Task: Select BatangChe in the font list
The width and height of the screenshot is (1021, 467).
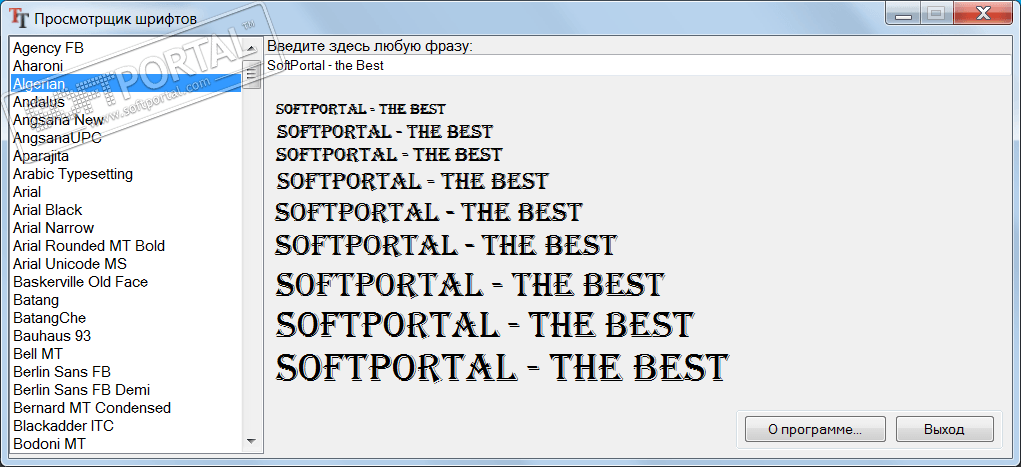Action: pos(126,318)
